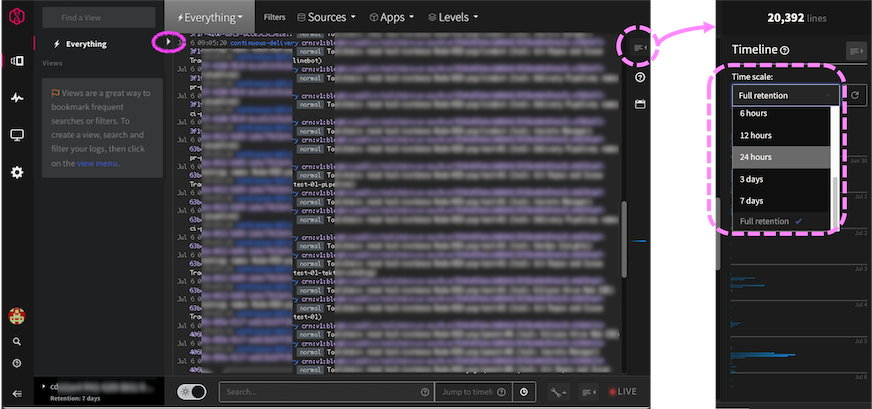
Task: Collapse sidebar with the left arrow icon
Action: [17, 394]
